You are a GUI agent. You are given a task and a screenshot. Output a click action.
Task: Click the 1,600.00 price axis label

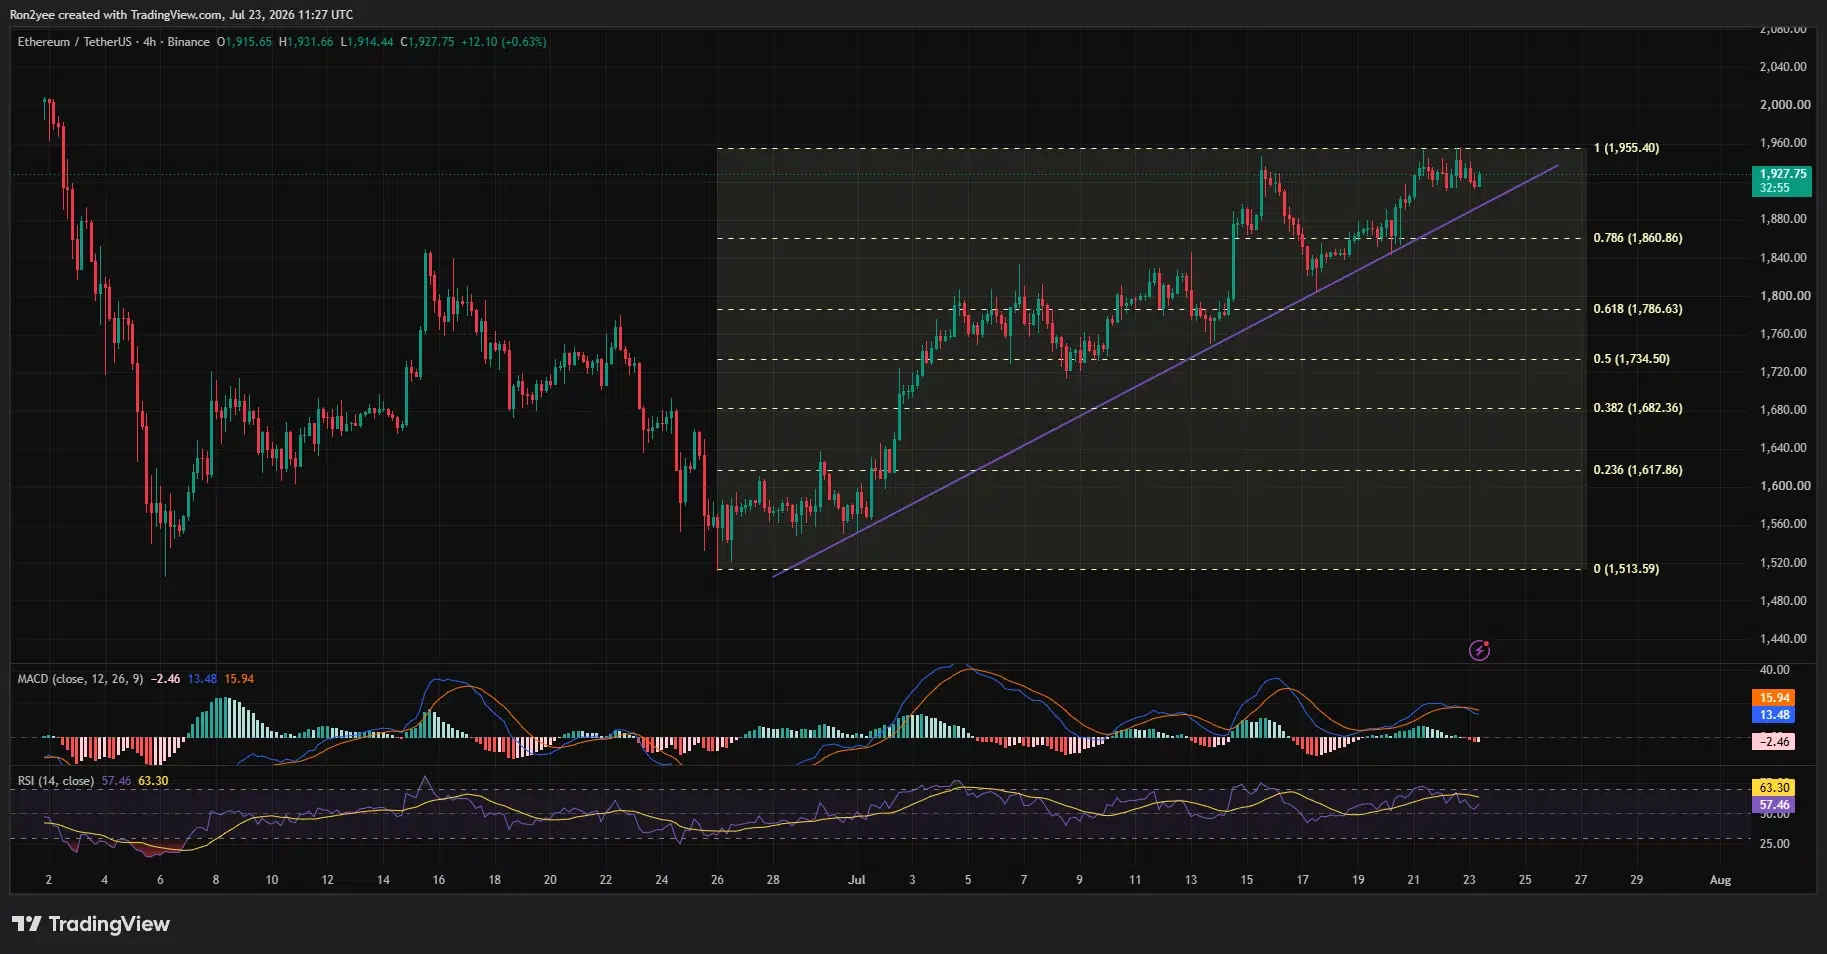(x=1785, y=486)
